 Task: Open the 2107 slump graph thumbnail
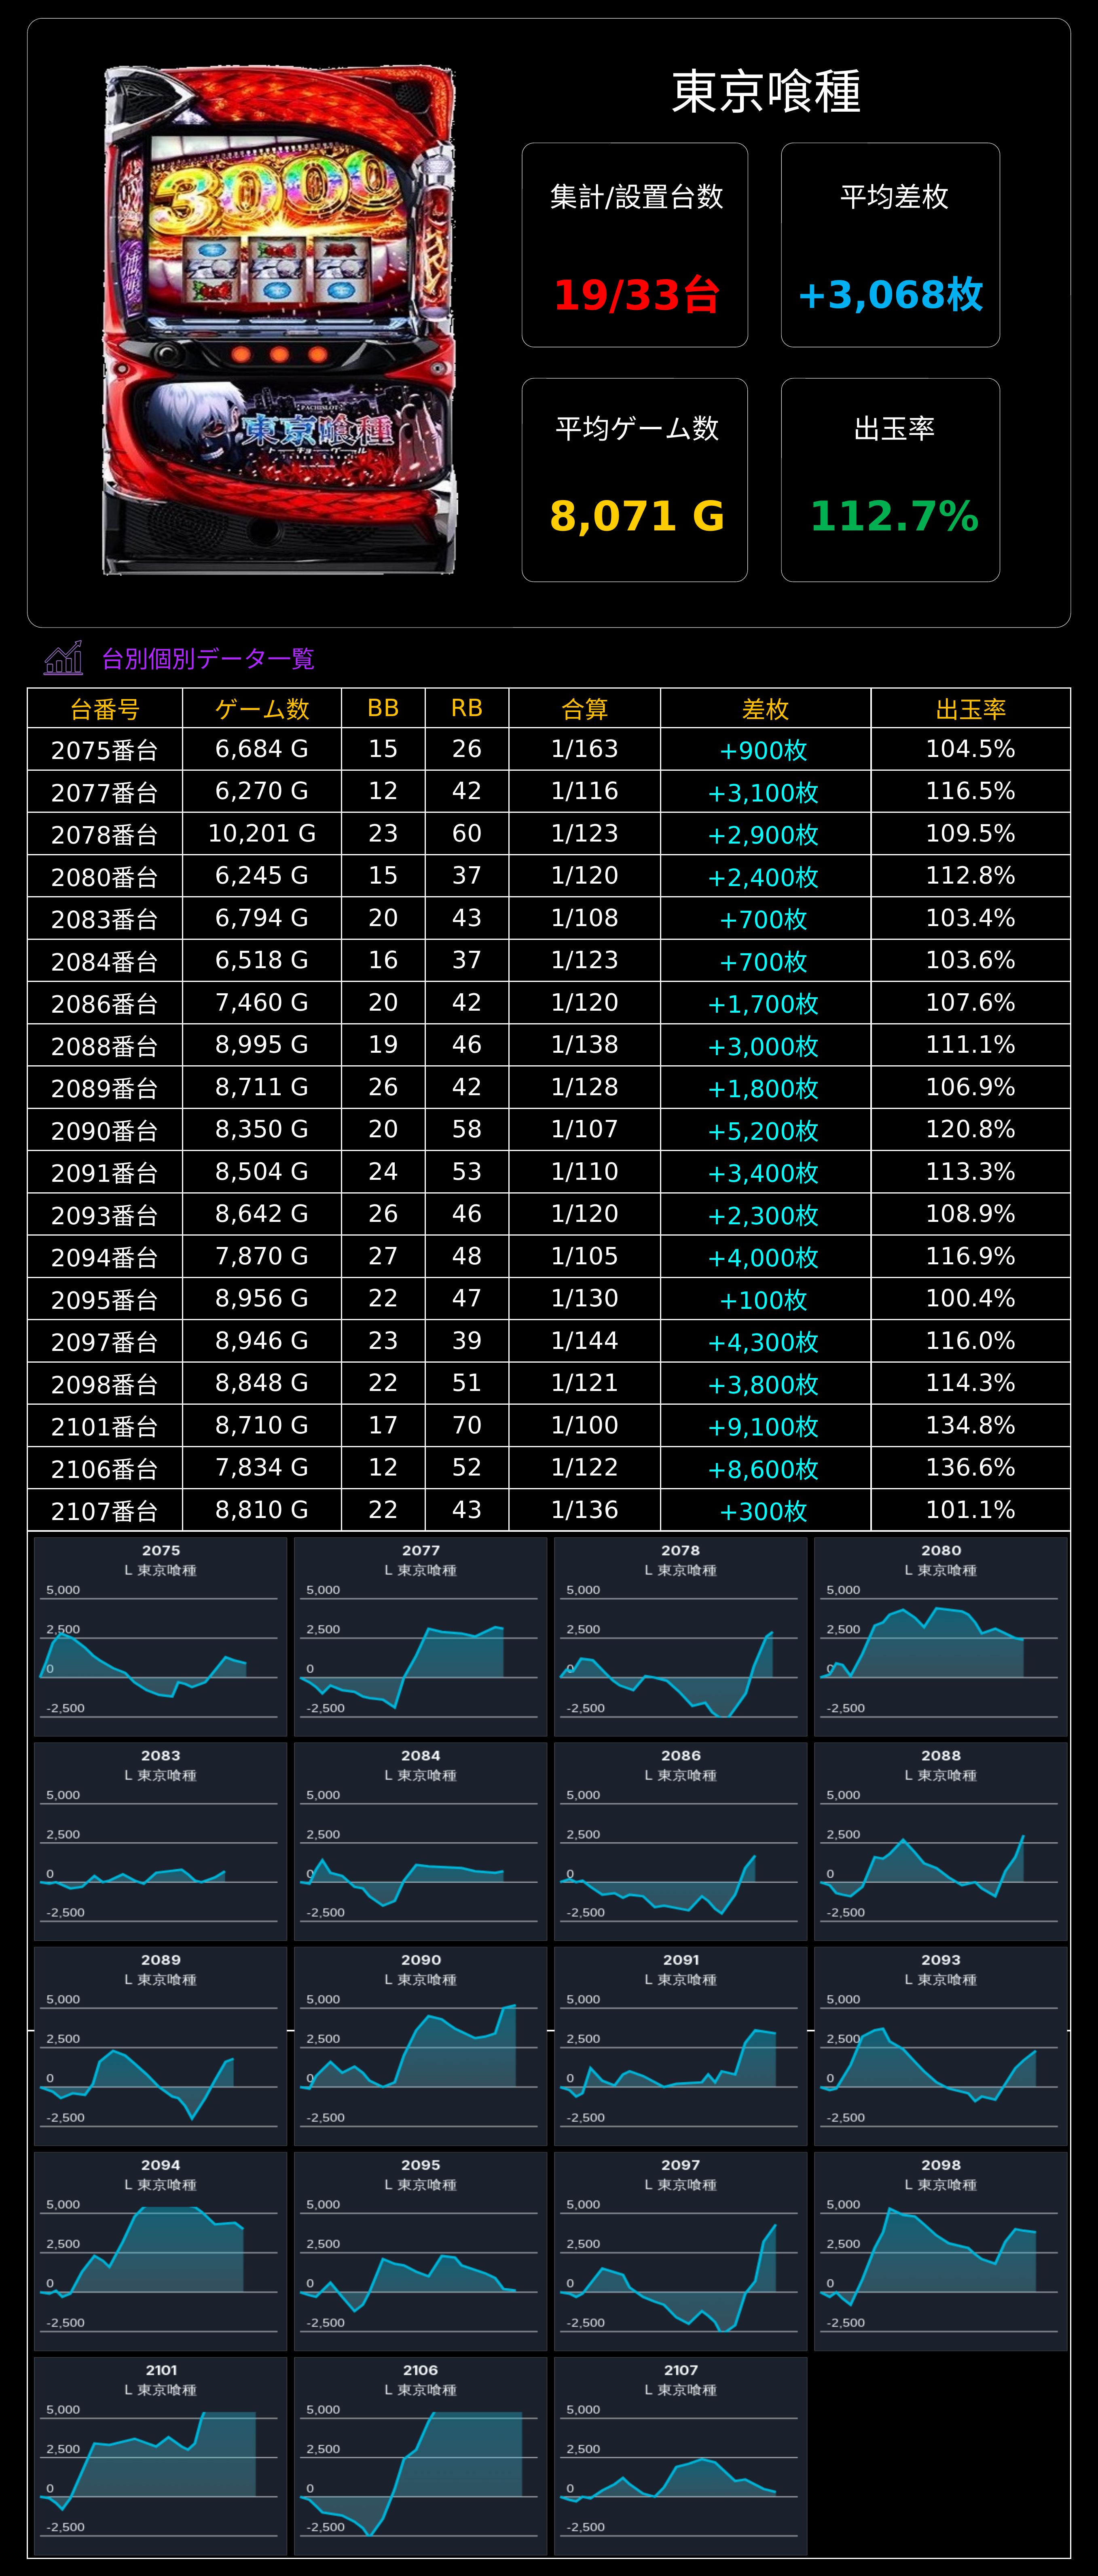pos(681,2456)
